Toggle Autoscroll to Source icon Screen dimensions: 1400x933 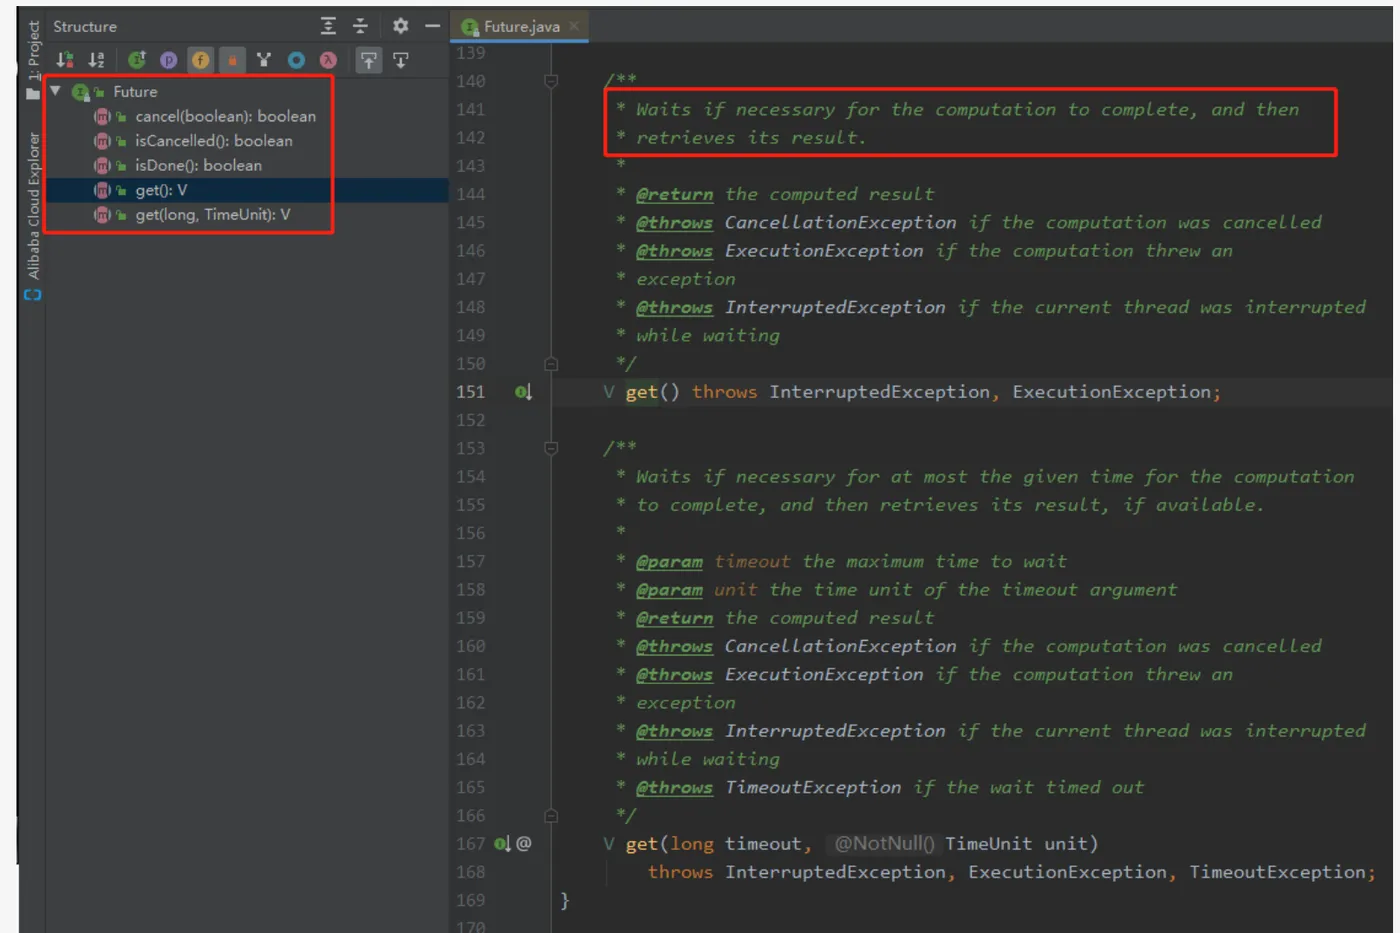(x=369, y=60)
